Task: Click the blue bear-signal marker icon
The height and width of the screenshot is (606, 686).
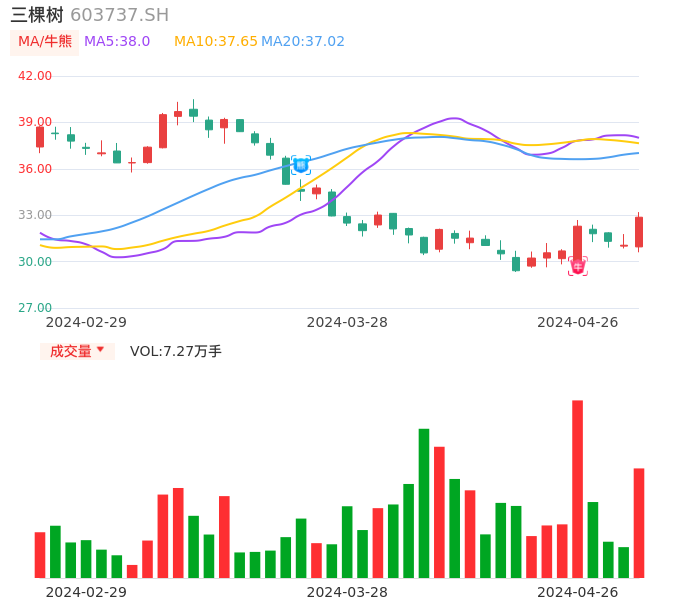Action: [301, 165]
